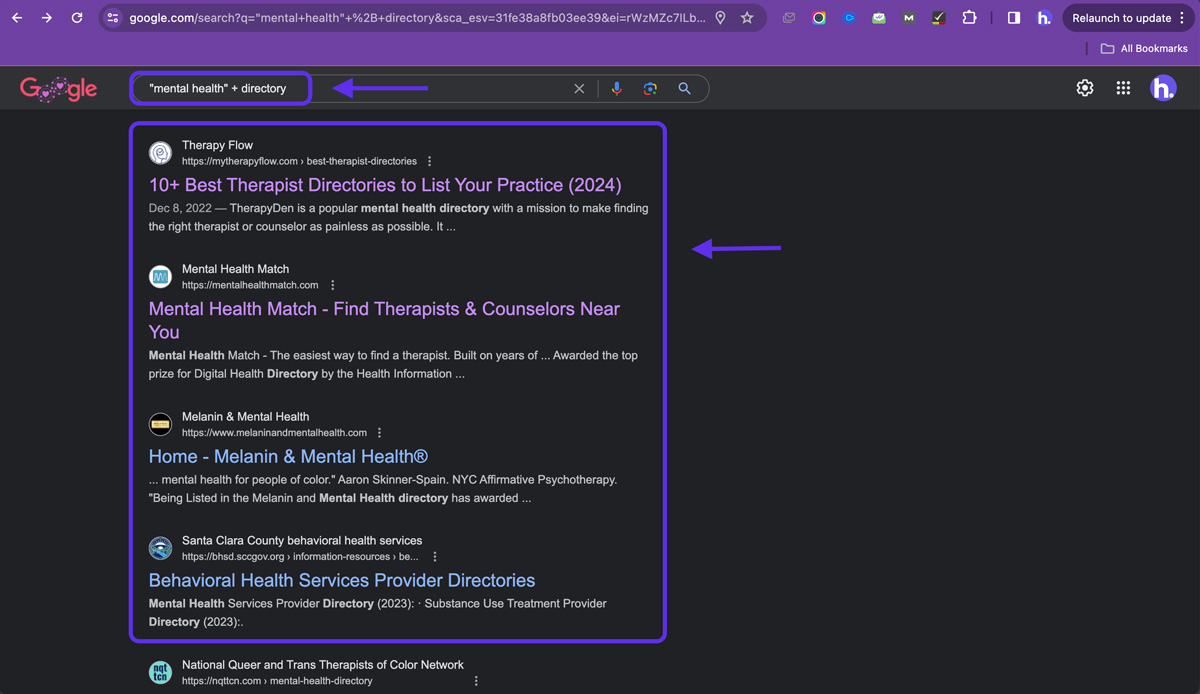The height and width of the screenshot is (694, 1200).
Task: Open more options for Mental Health Match result
Action: (333, 285)
